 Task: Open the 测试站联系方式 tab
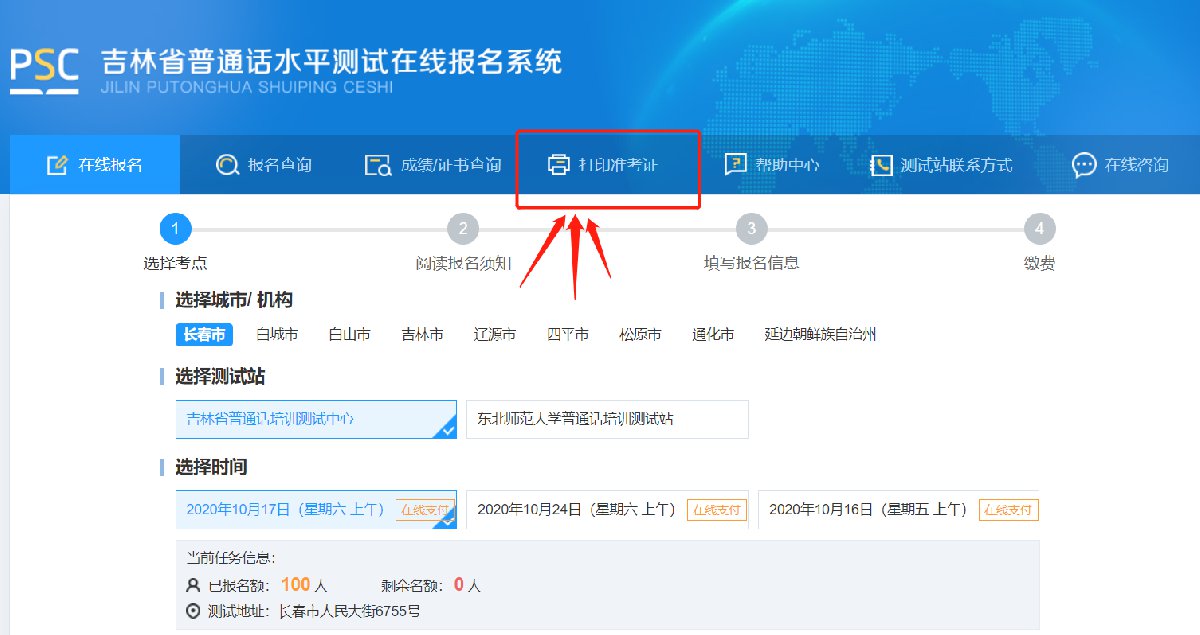point(942,165)
